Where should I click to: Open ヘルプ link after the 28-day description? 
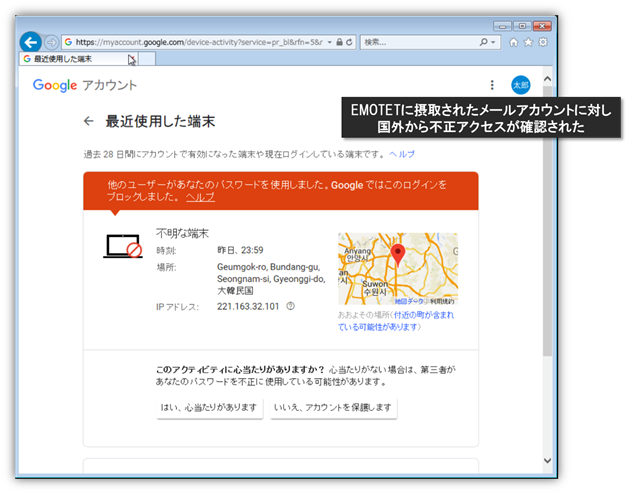coord(401,154)
